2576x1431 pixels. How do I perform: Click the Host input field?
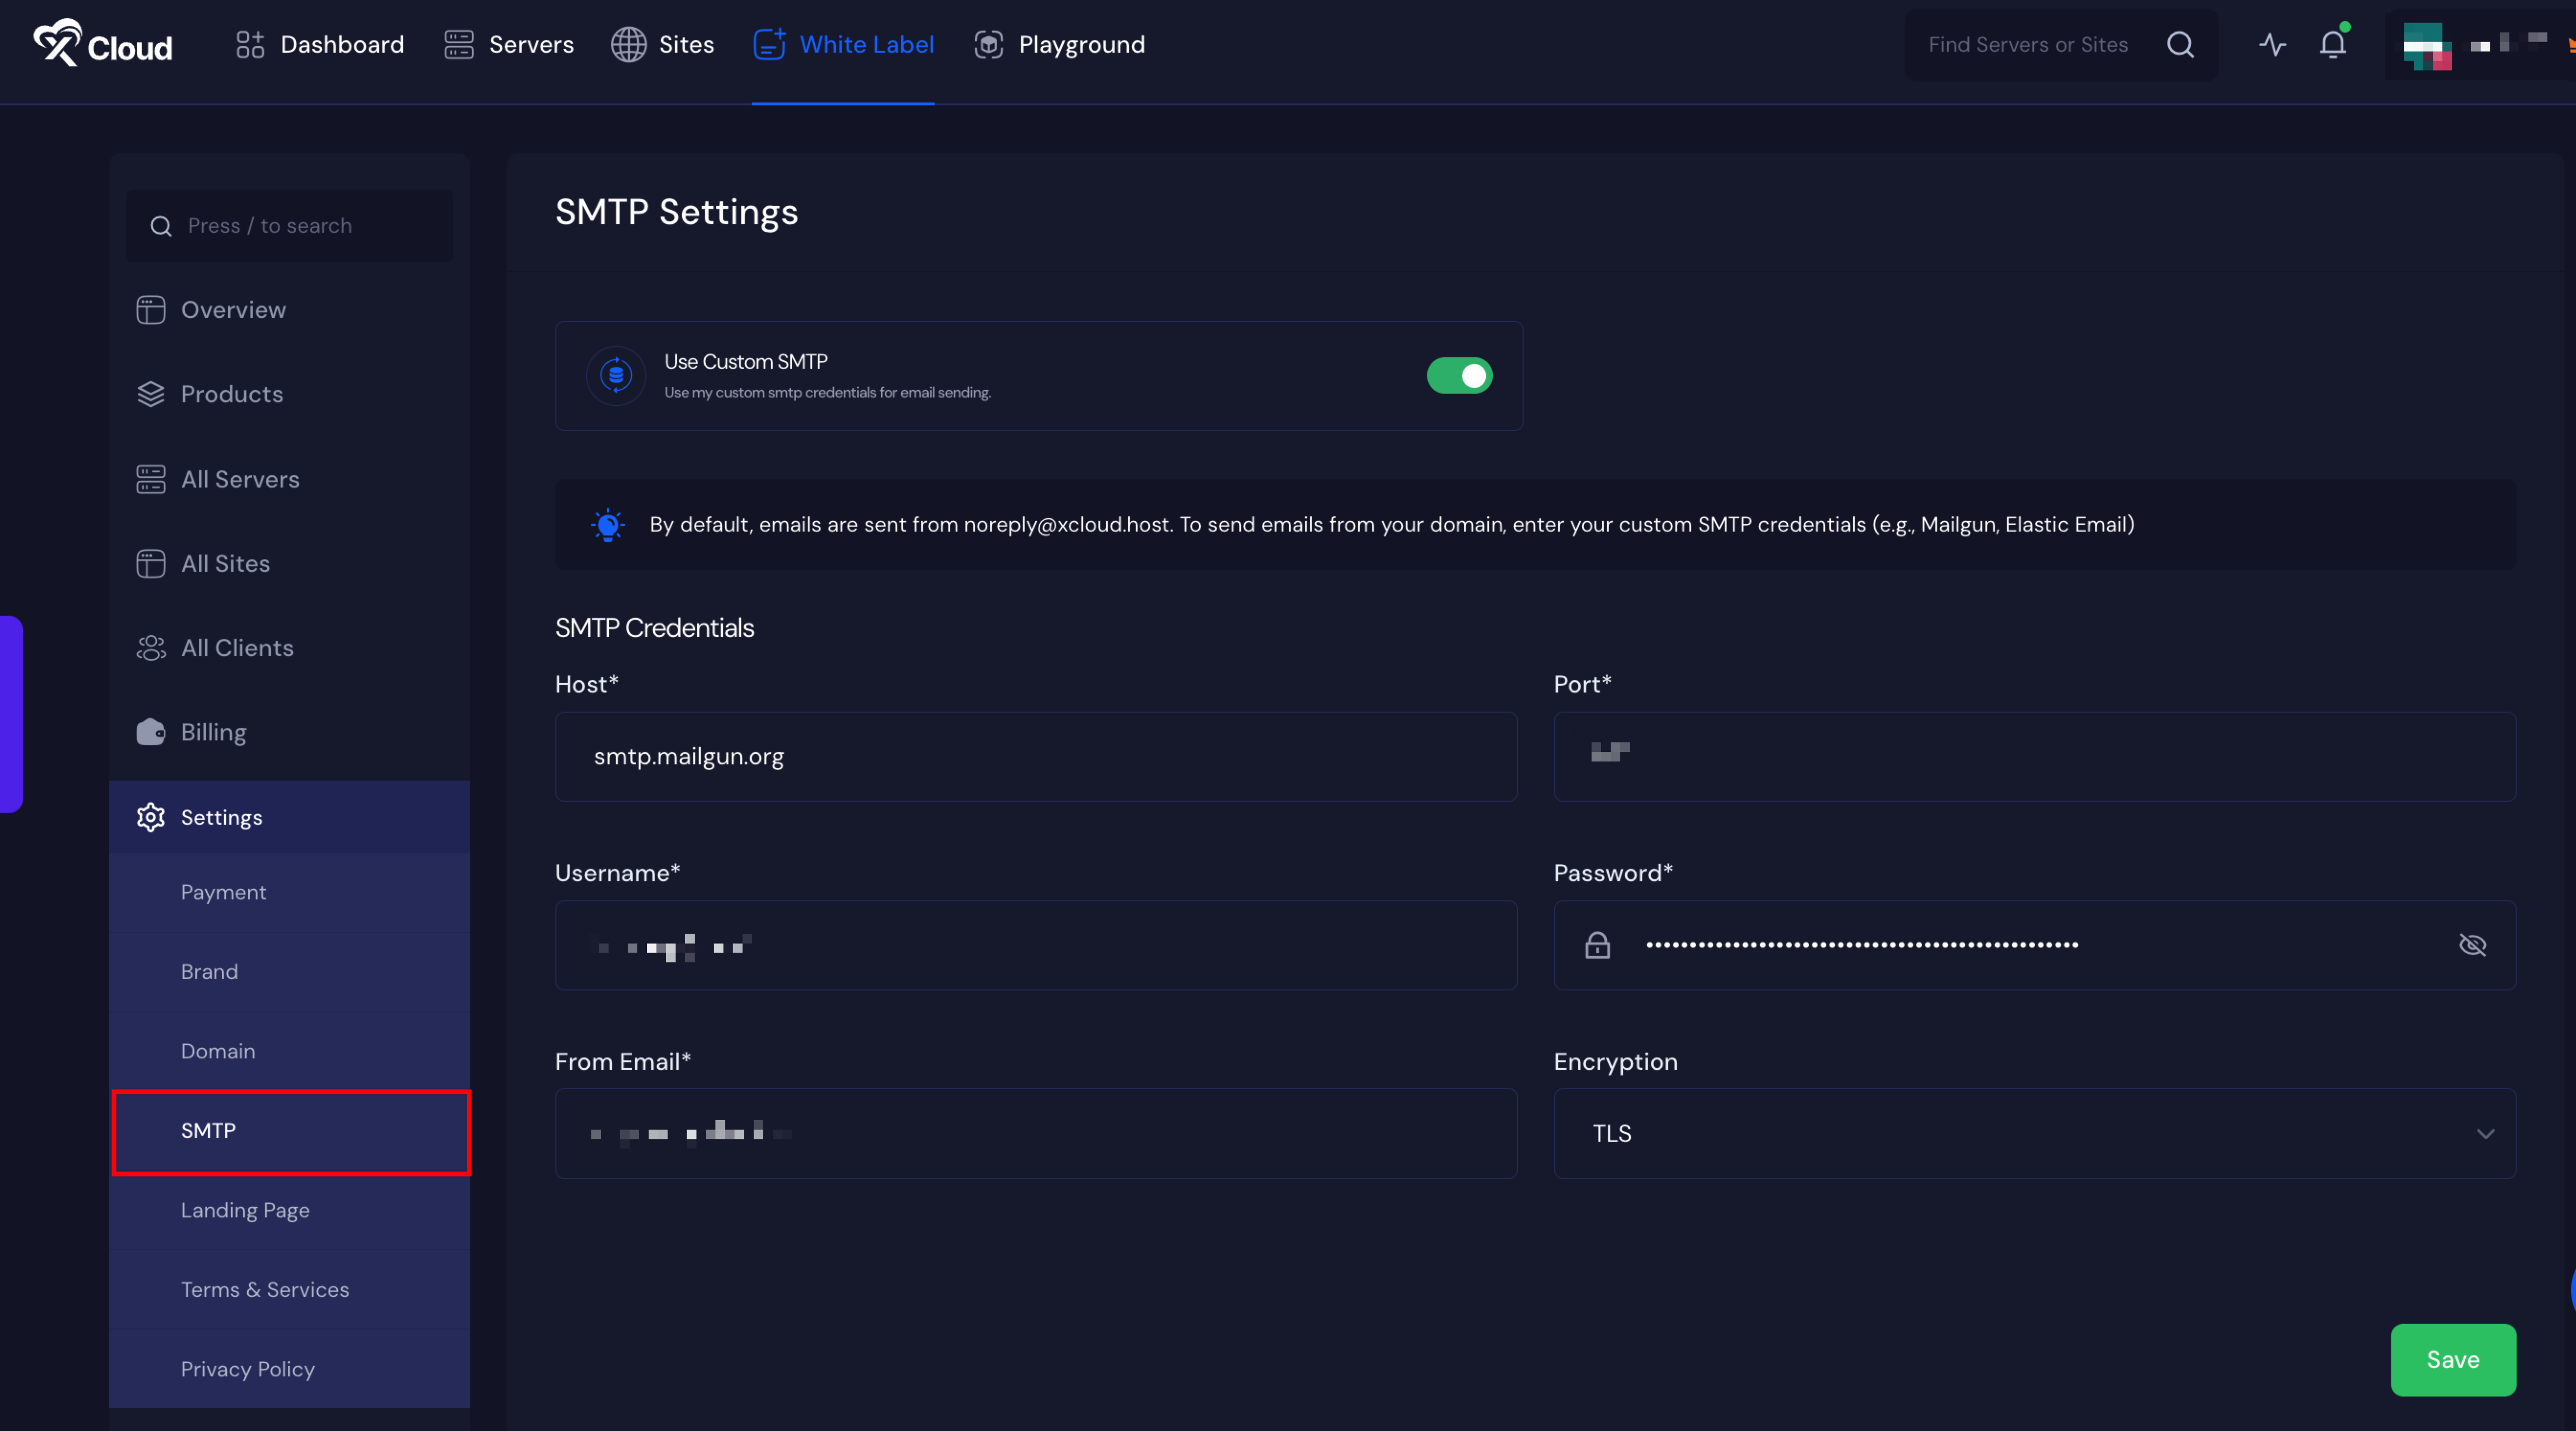click(1035, 756)
